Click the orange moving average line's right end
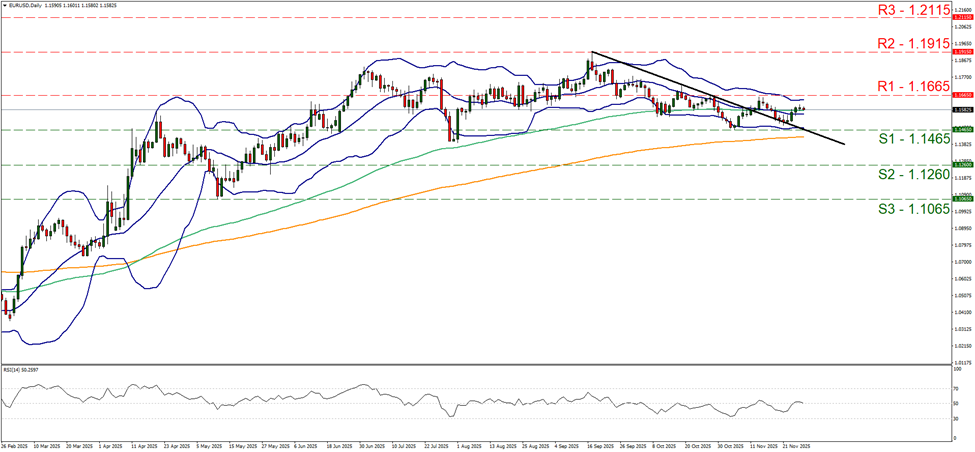 click(804, 135)
